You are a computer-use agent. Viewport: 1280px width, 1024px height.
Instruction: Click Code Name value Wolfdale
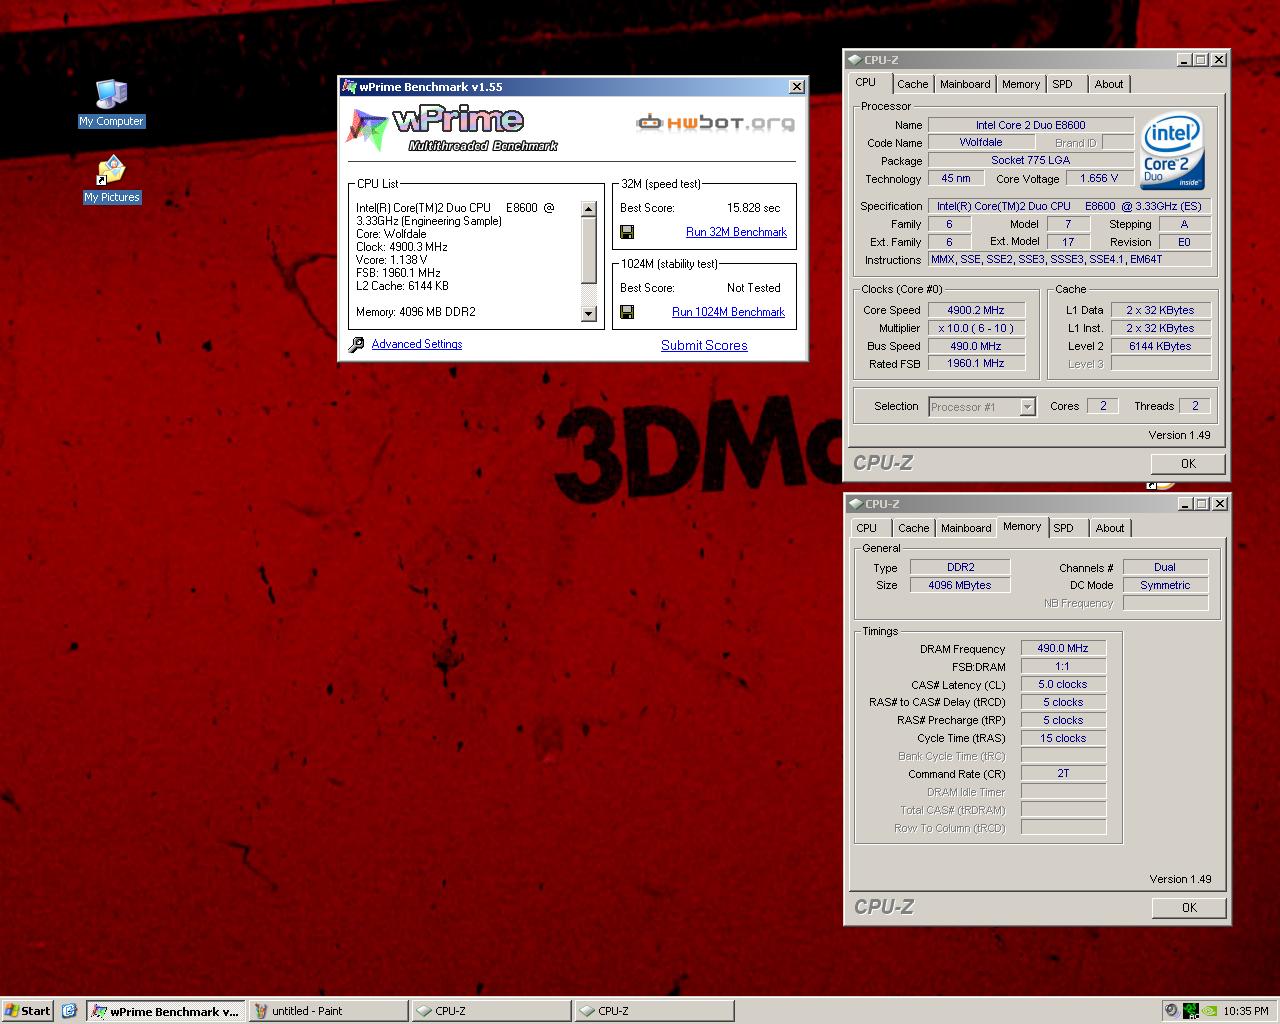pos(981,142)
